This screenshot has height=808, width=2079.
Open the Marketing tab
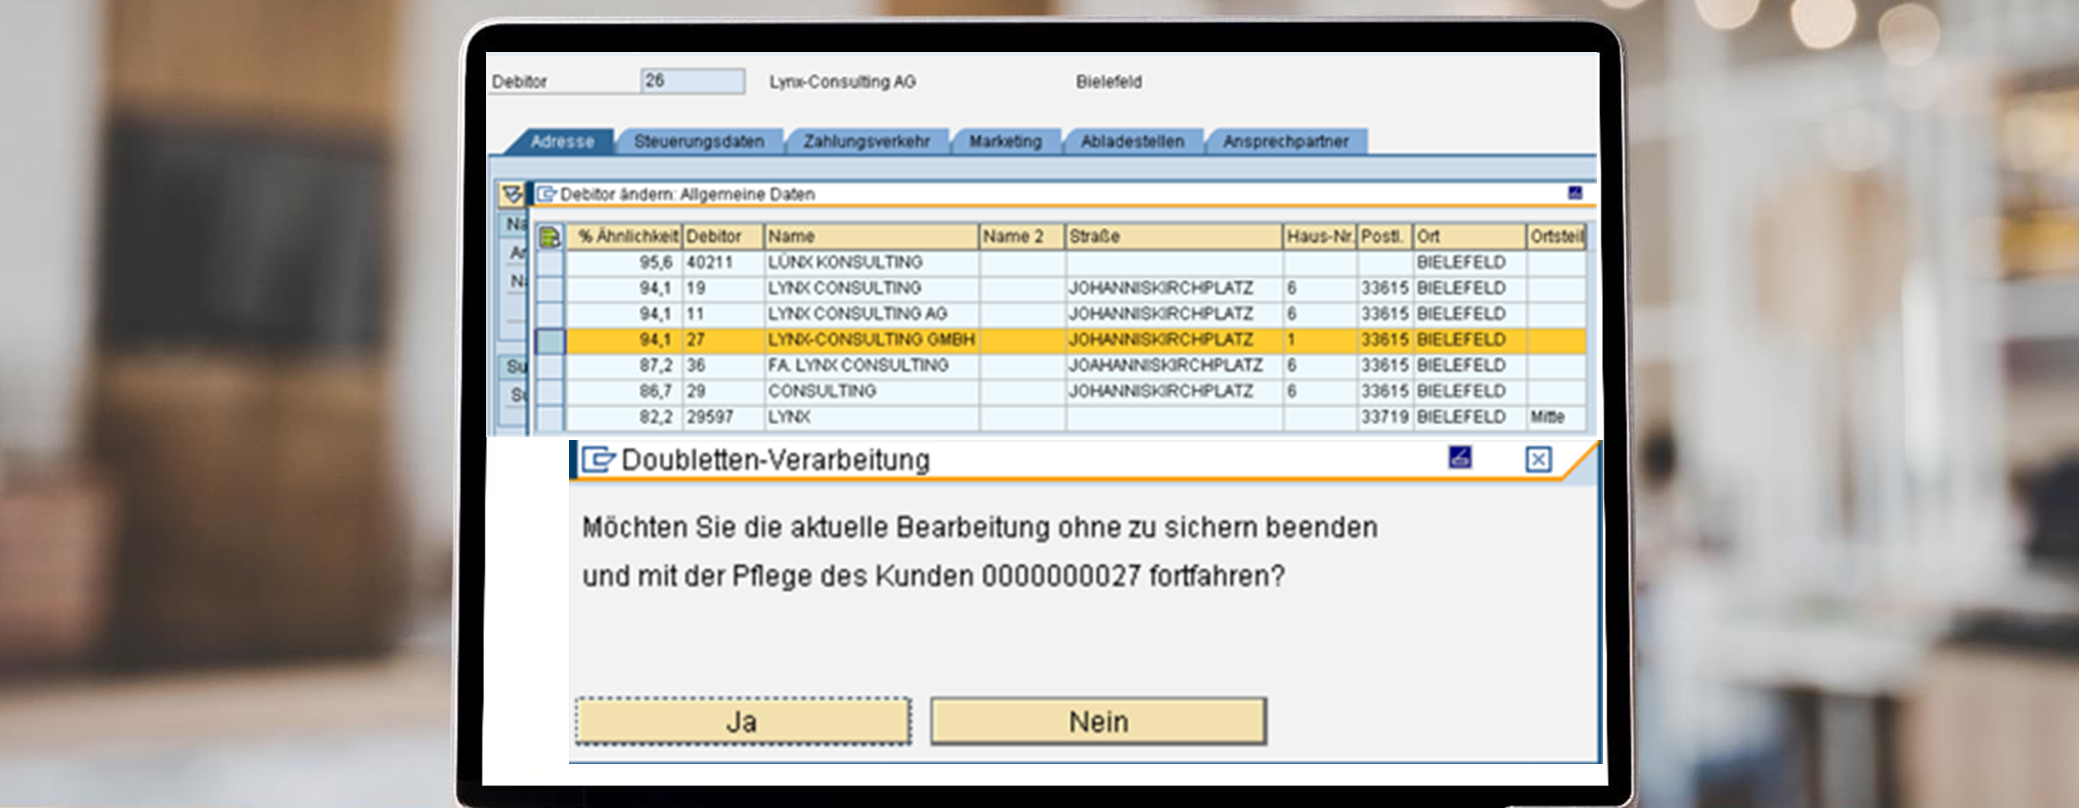click(x=1005, y=142)
